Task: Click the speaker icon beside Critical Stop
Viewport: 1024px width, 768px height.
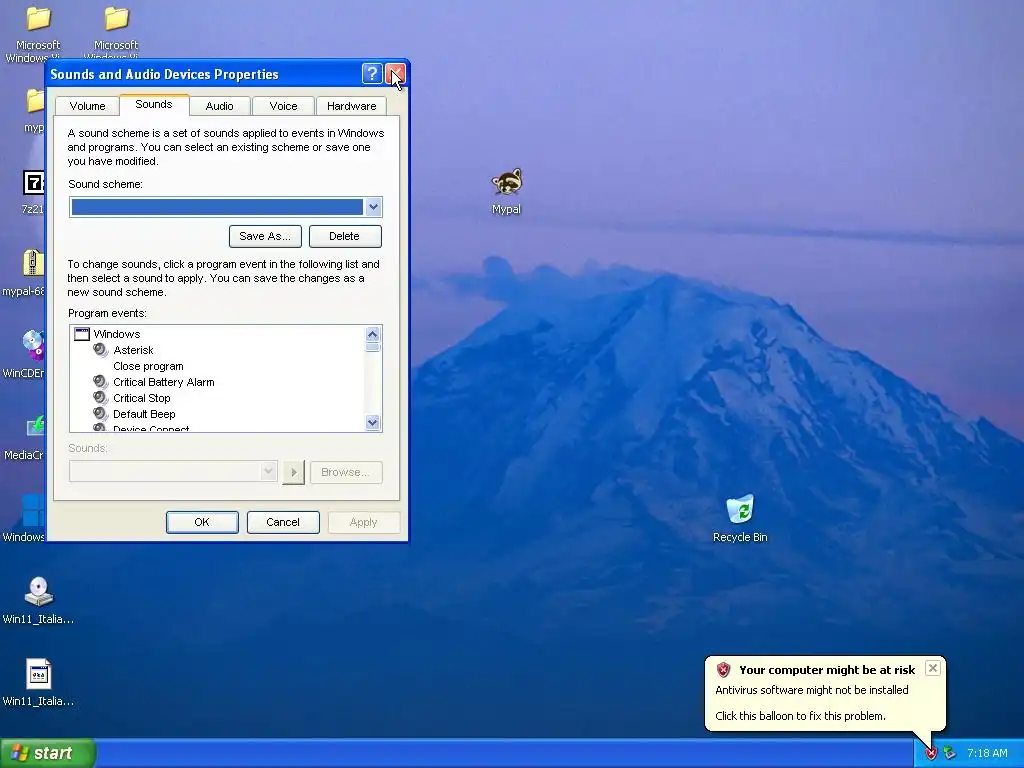Action: coord(100,398)
